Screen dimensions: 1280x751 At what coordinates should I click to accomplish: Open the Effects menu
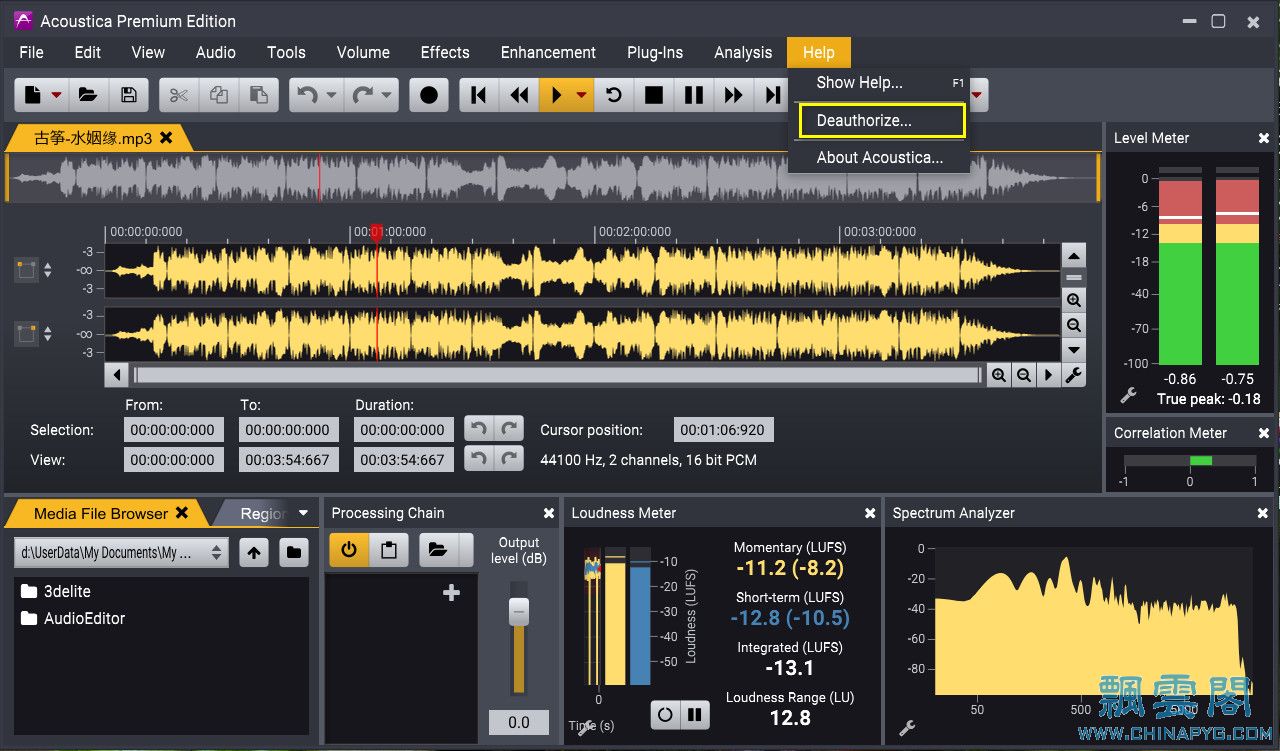pos(445,52)
